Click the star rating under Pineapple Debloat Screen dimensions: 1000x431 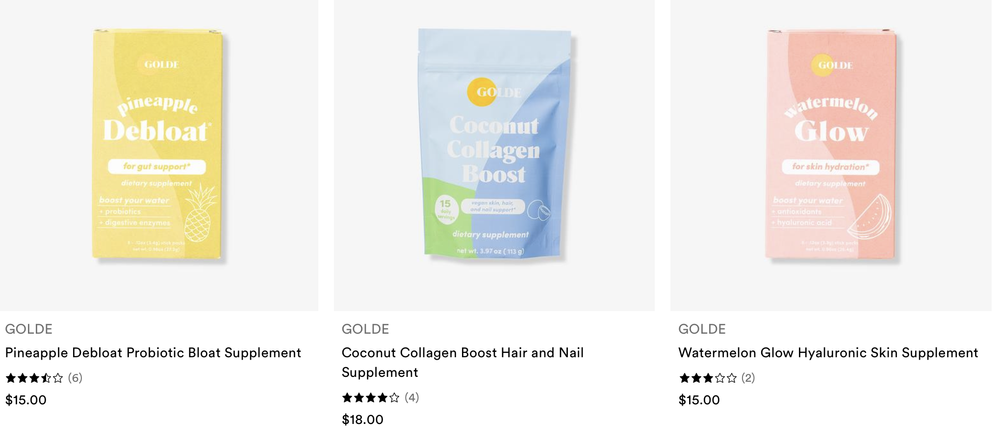(x=34, y=378)
